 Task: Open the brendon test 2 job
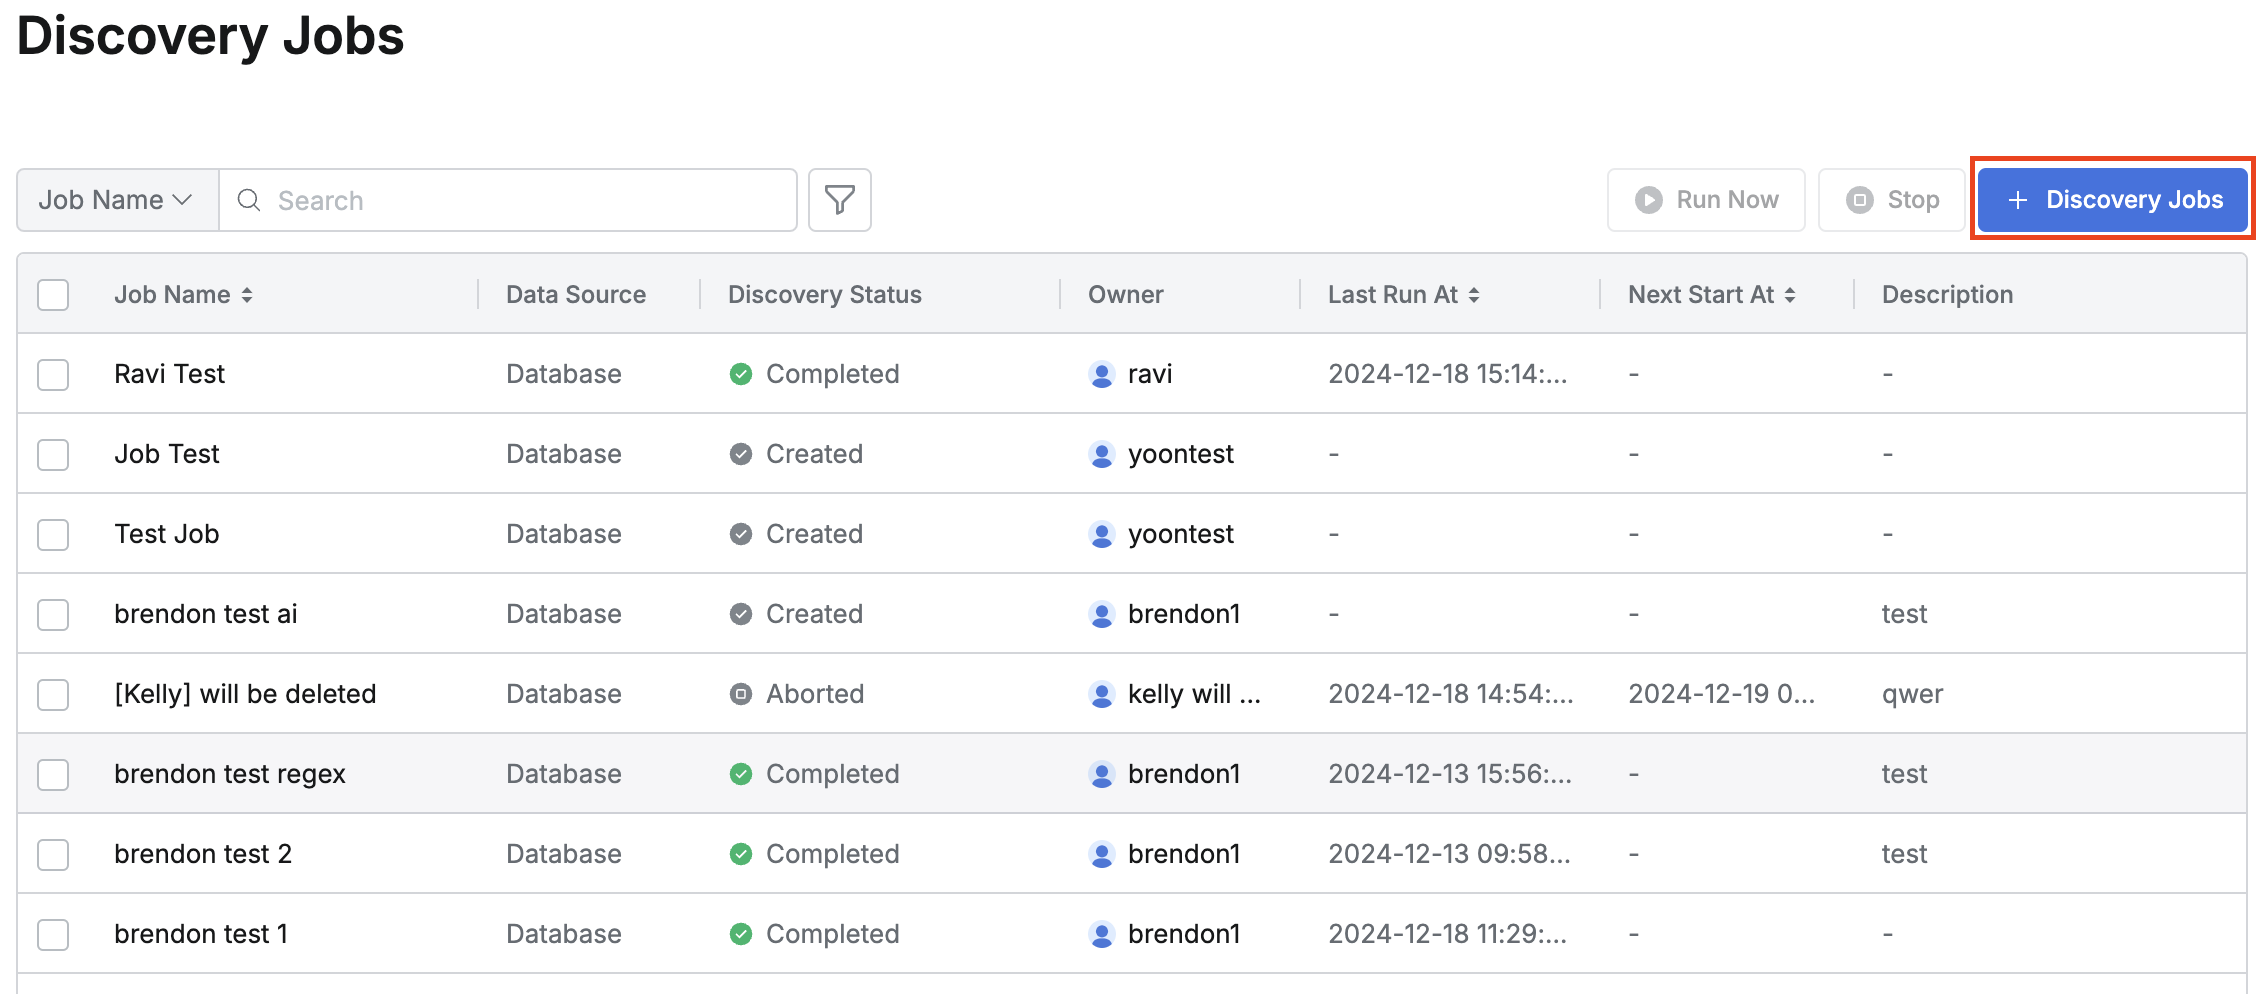[x=203, y=854]
